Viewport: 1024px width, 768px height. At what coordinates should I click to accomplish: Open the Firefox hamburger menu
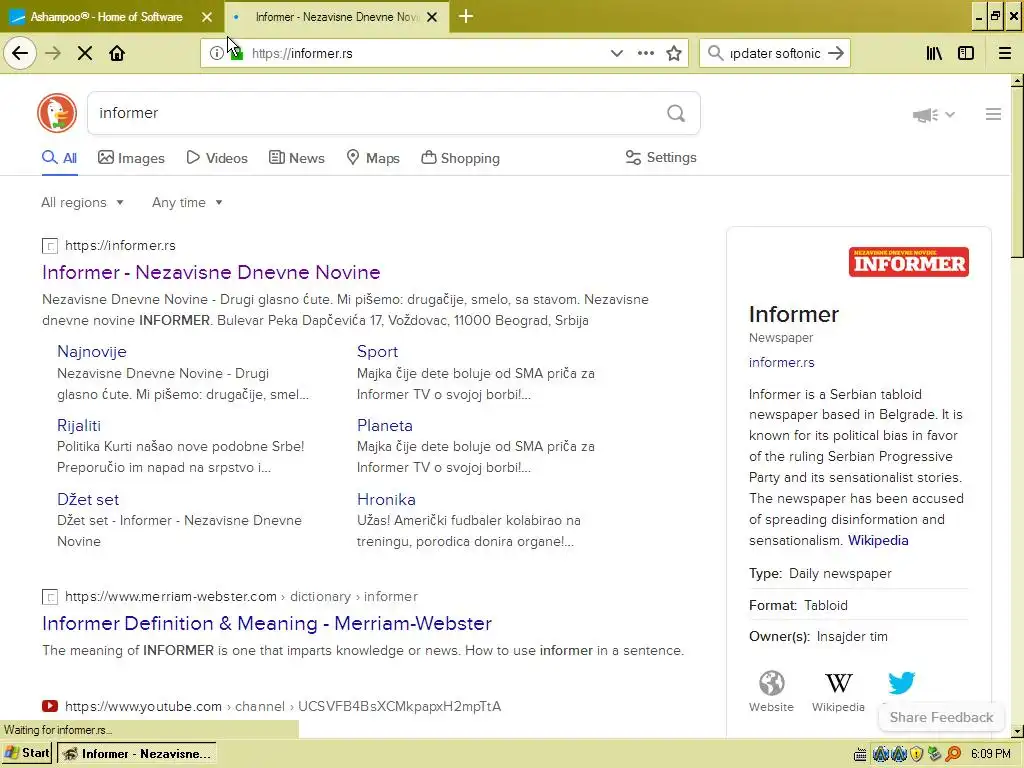pyautogui.click(x=1004, y=53)
